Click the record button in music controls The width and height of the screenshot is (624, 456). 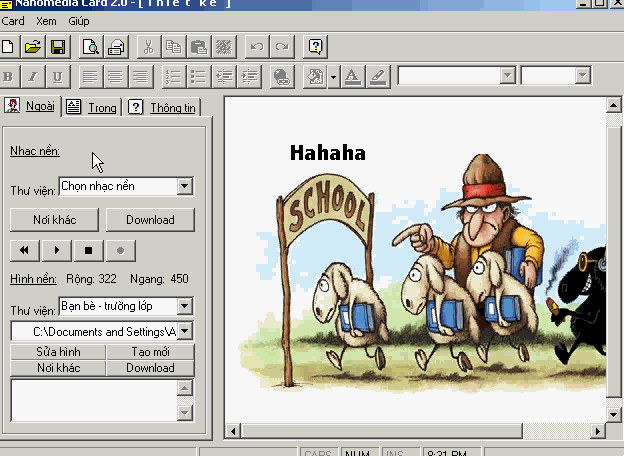click(x=121, y=250)
